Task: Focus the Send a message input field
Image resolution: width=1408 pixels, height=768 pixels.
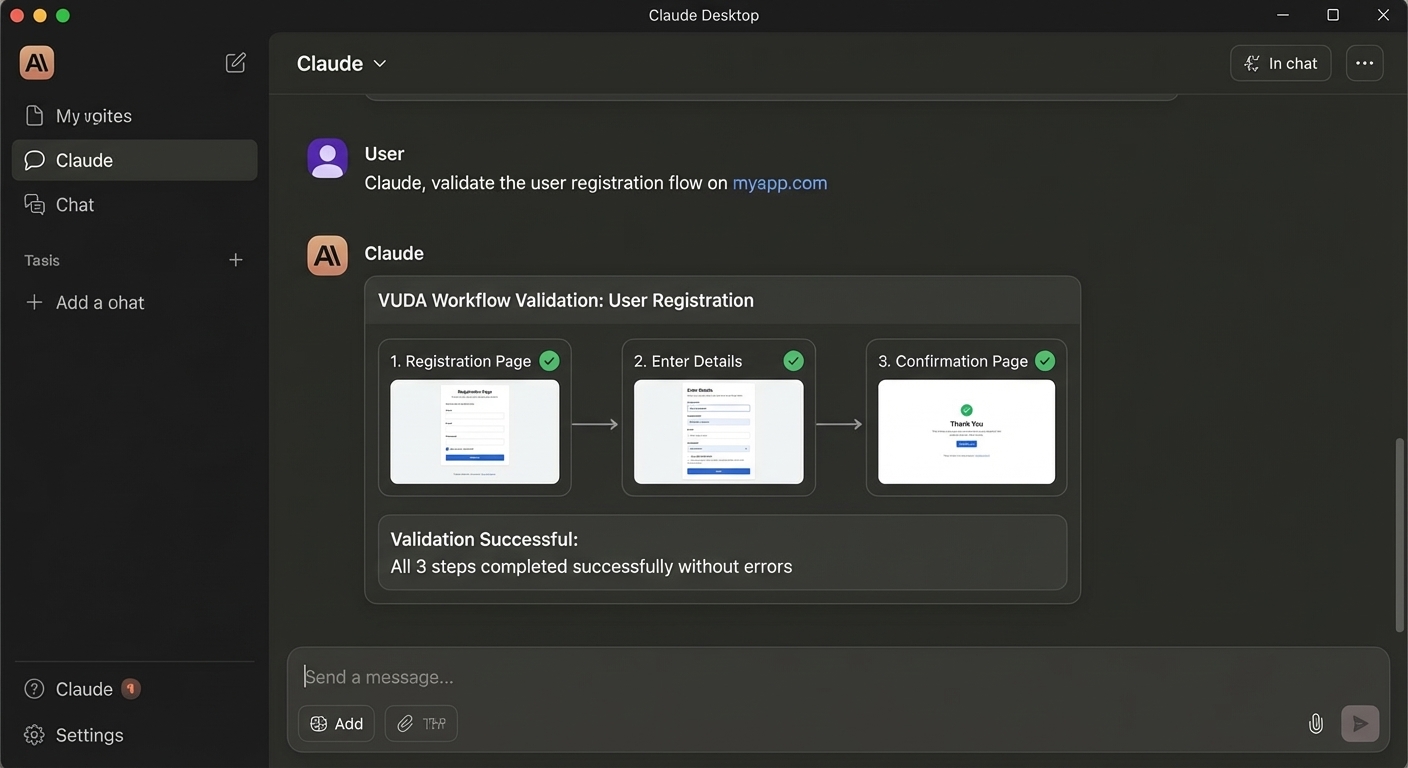Action: pos(838,677)
